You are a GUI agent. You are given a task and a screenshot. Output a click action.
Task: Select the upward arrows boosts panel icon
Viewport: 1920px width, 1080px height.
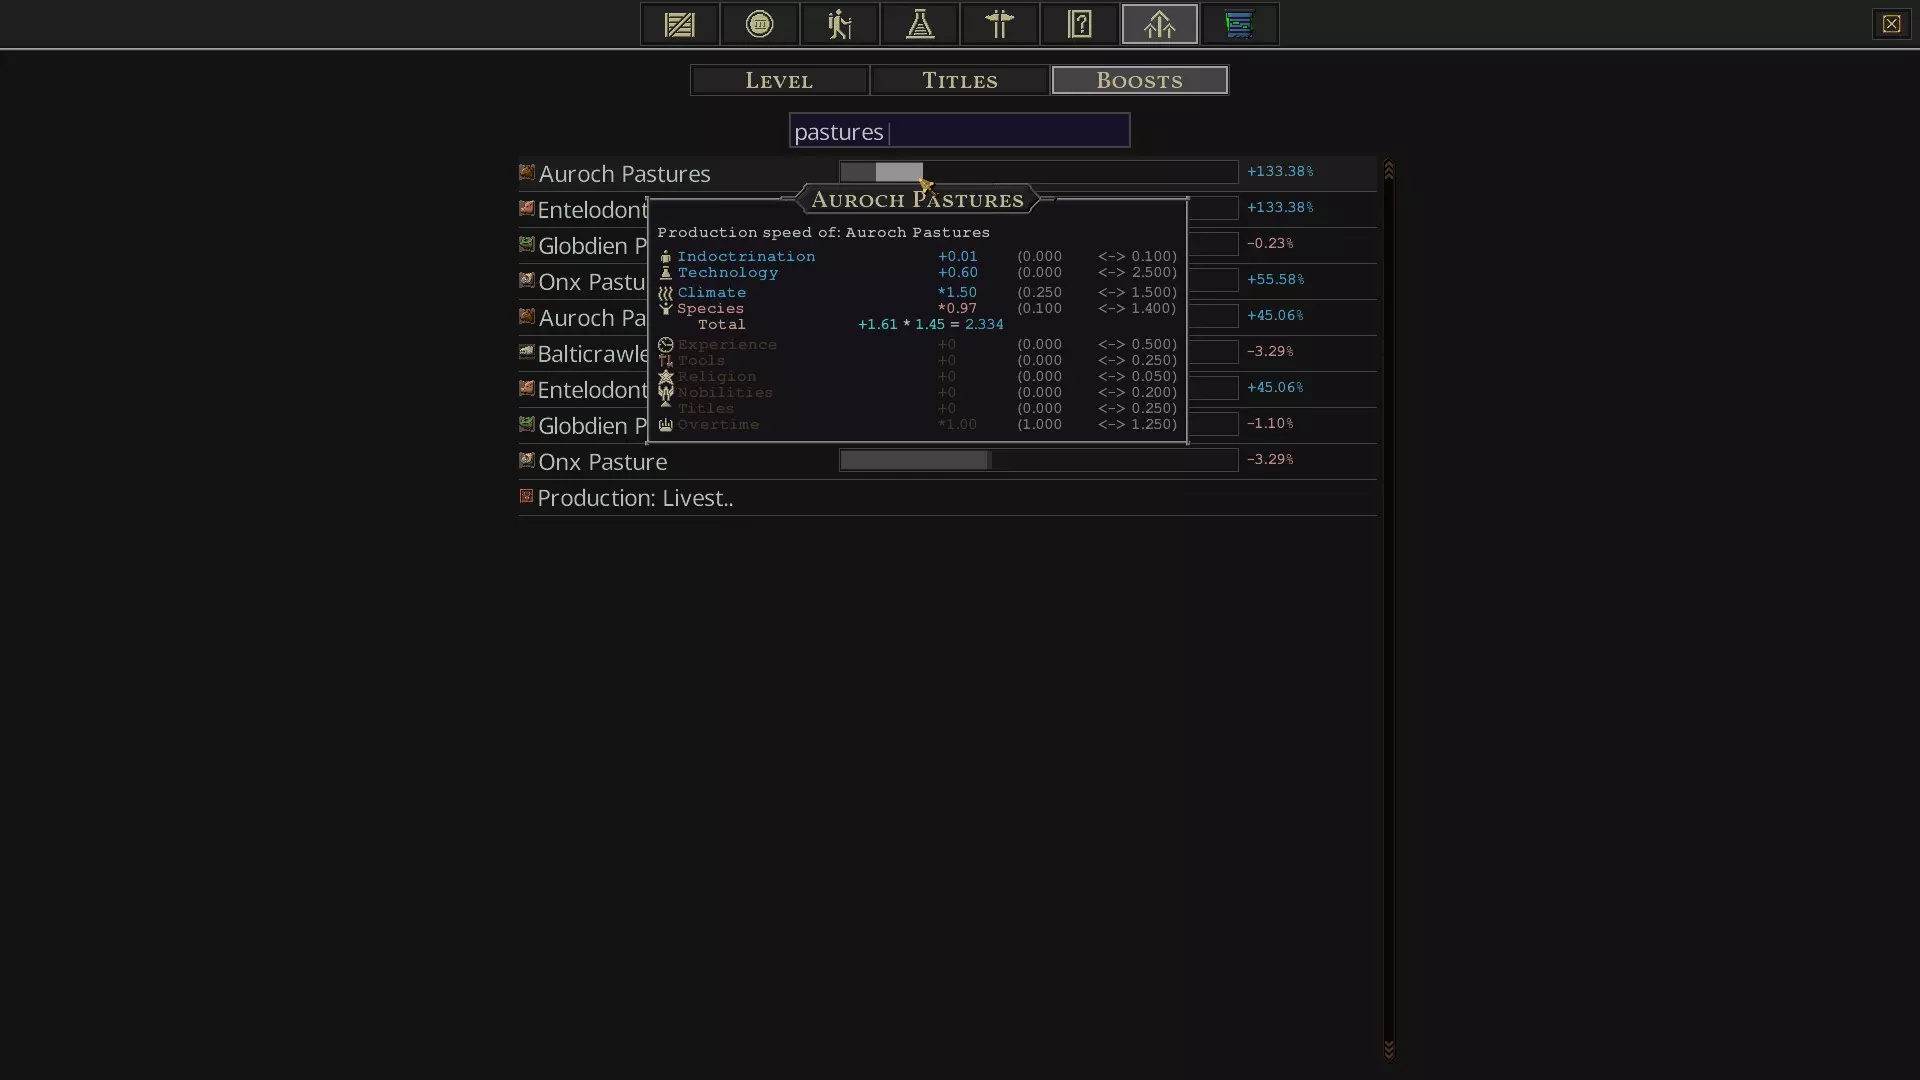coord(1160,24)
